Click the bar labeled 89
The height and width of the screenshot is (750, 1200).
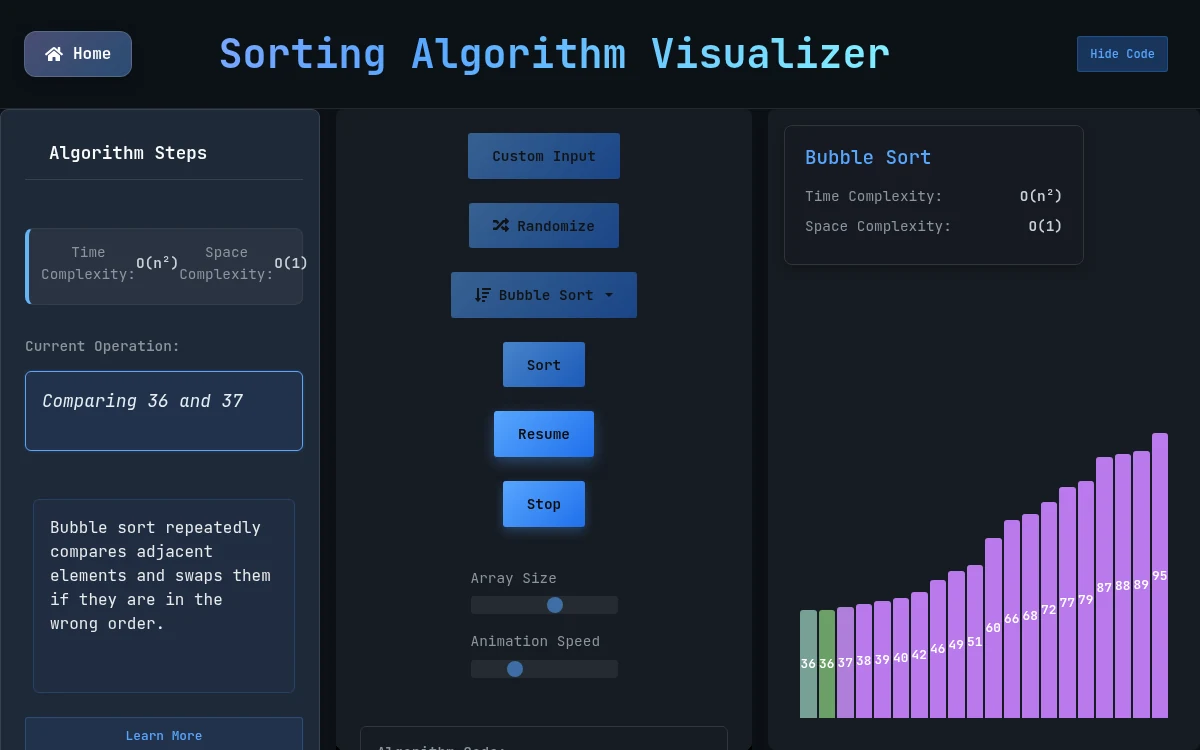pos(1141,584)
